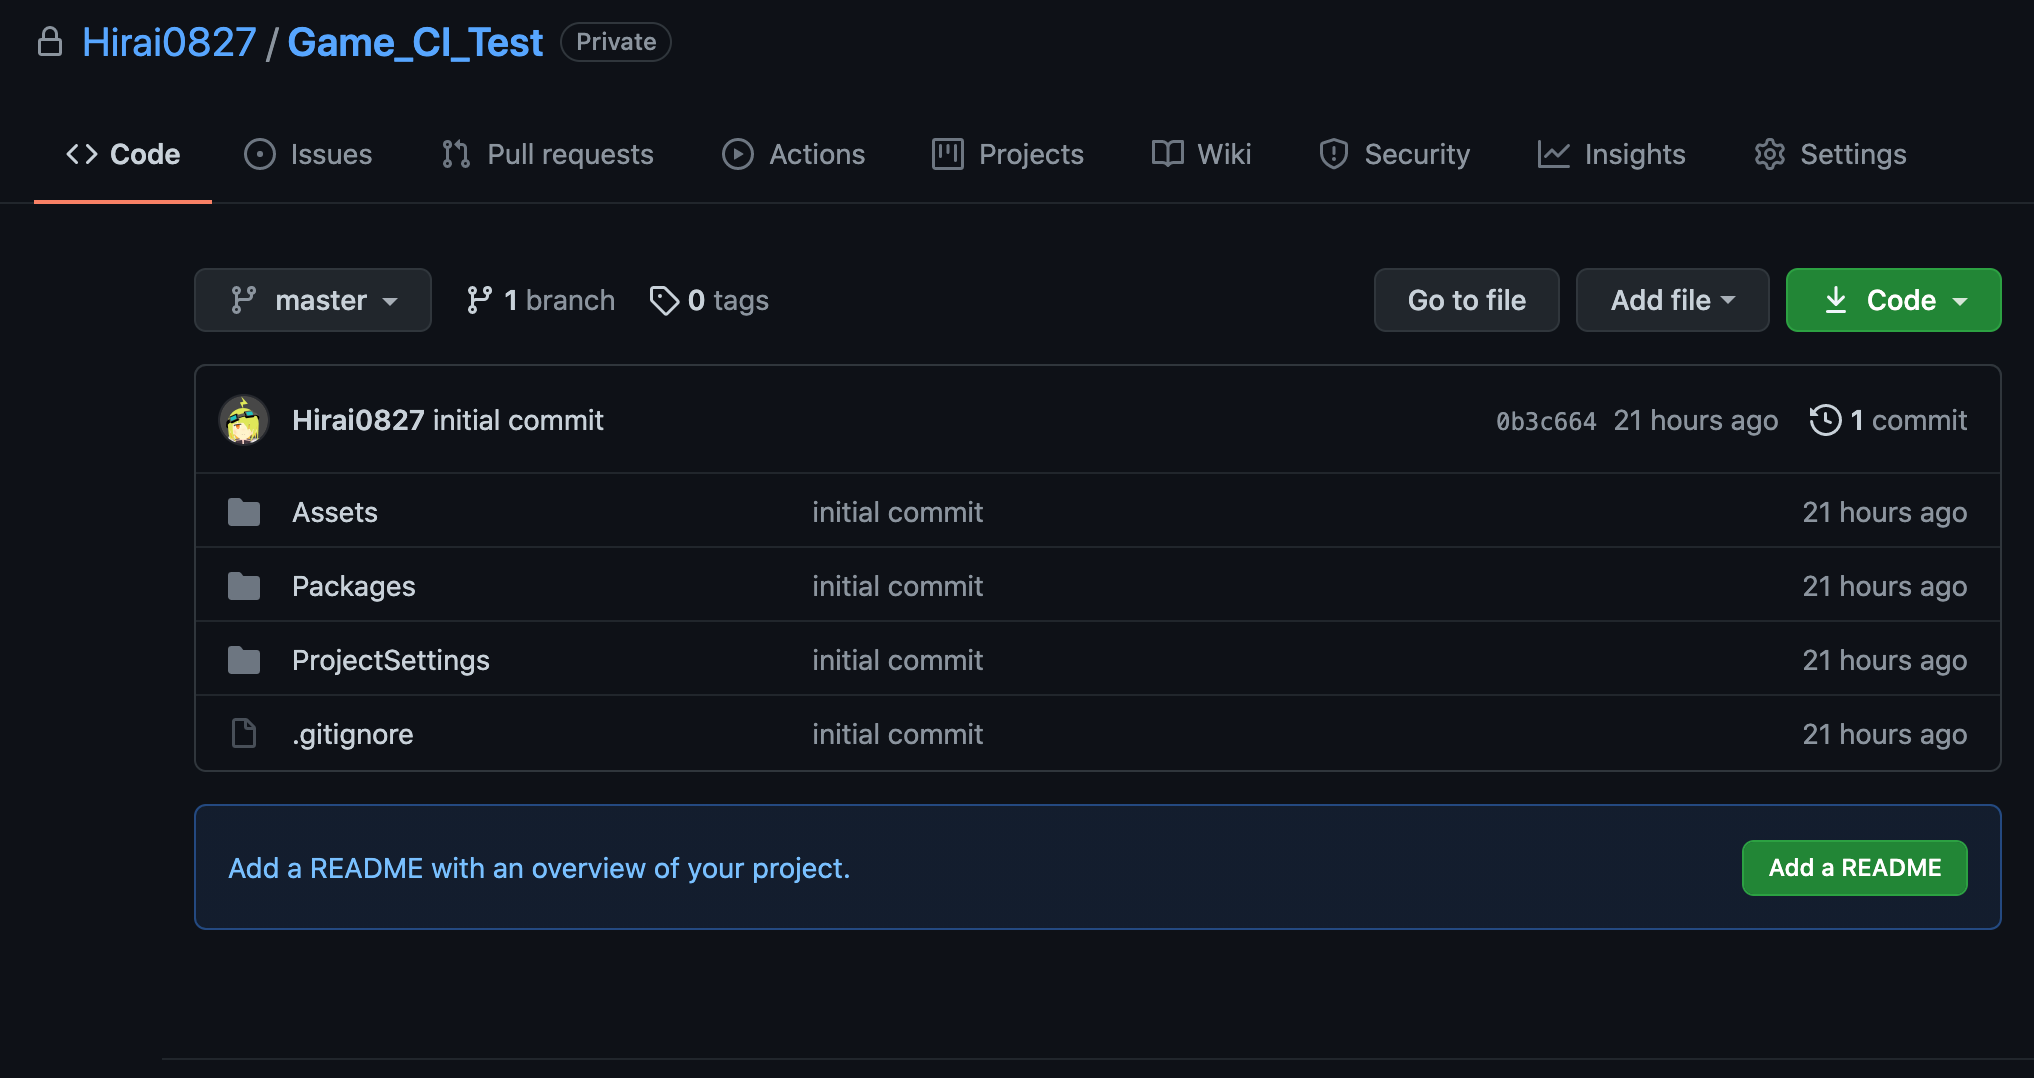The image size is (2034, 1078).
Task: Open the Settings tab
Action: 1830,154
